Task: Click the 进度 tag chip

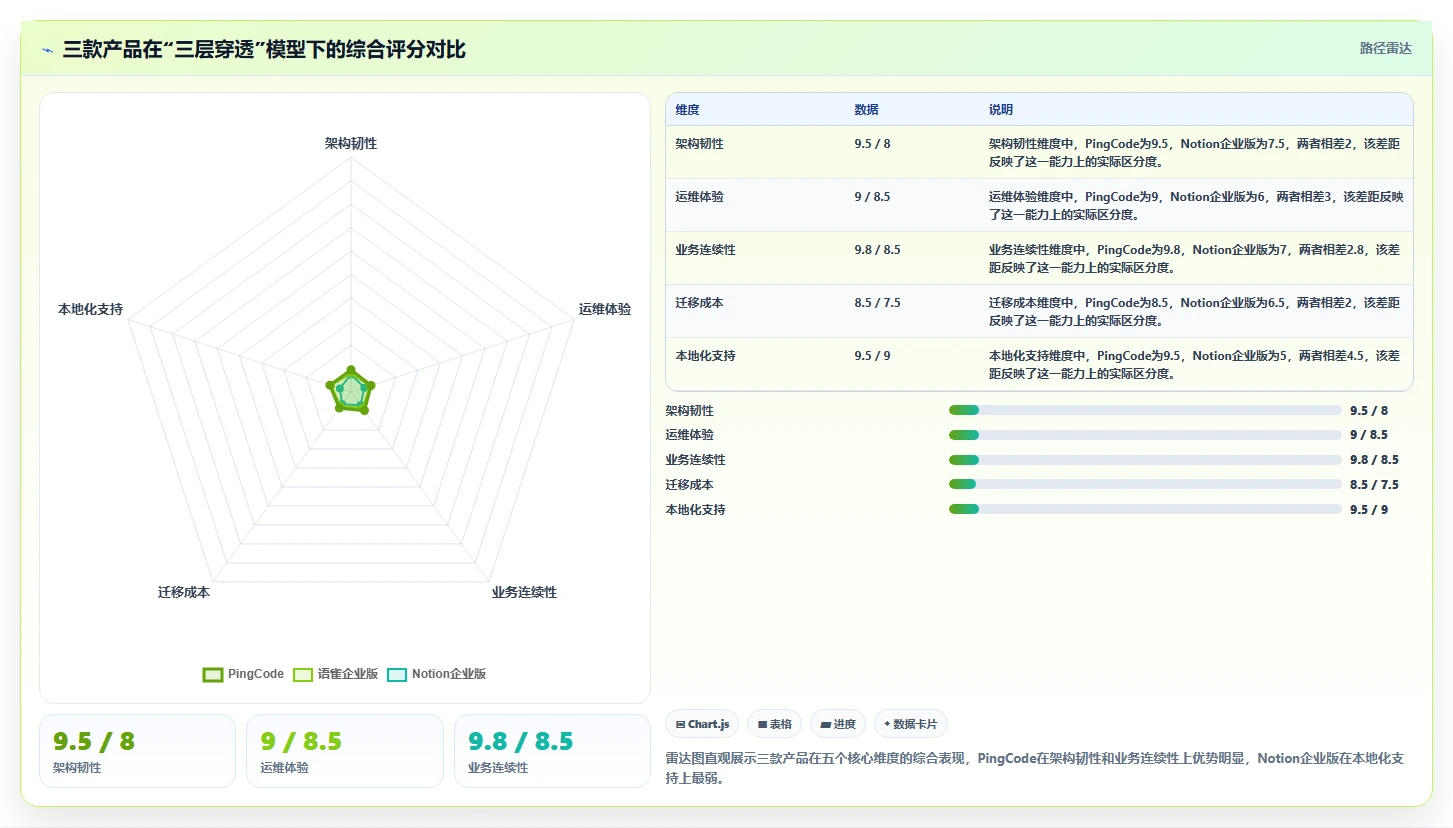Action: click(x=838, y=724)
